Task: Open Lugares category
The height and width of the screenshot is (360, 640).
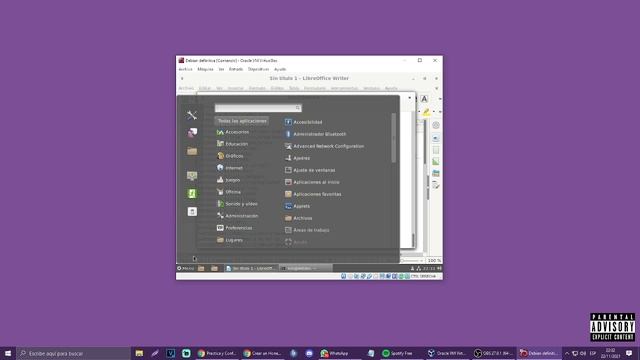Action: click(x=230, y=240)
